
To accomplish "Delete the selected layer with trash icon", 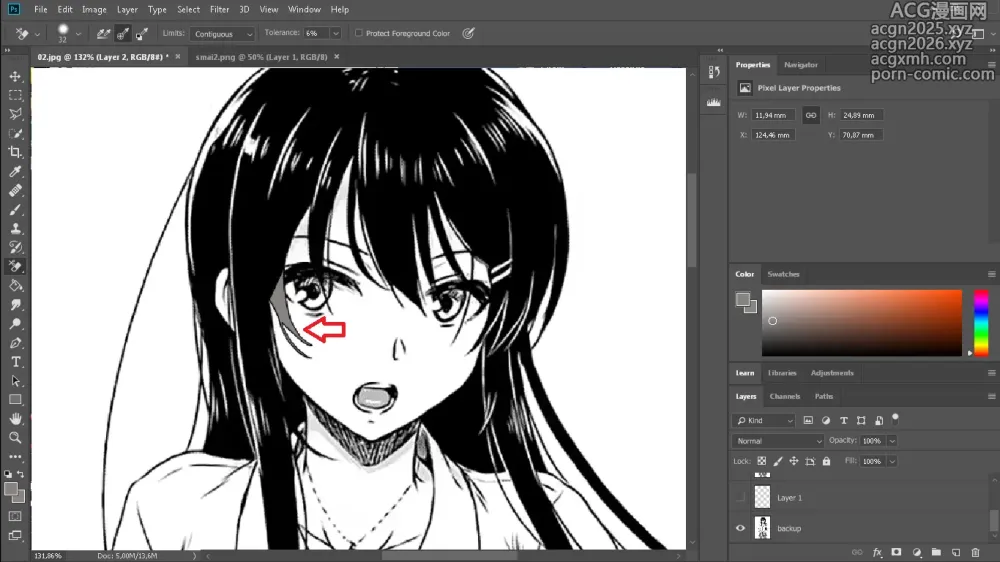I will point(975,552).
